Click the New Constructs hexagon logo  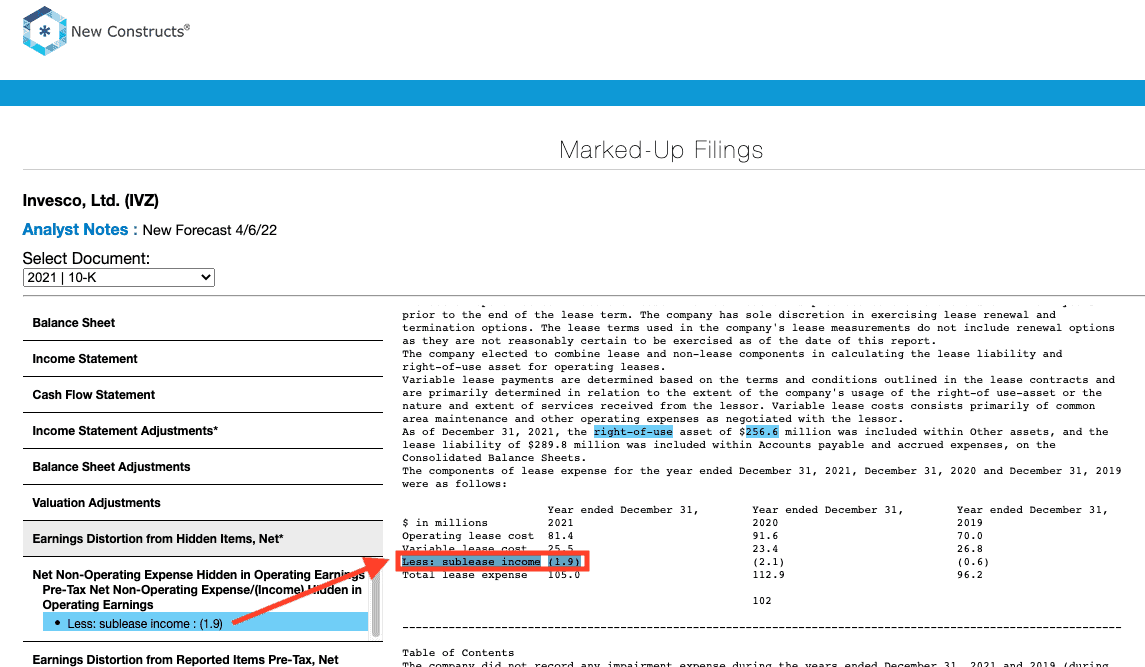(45, 31)
